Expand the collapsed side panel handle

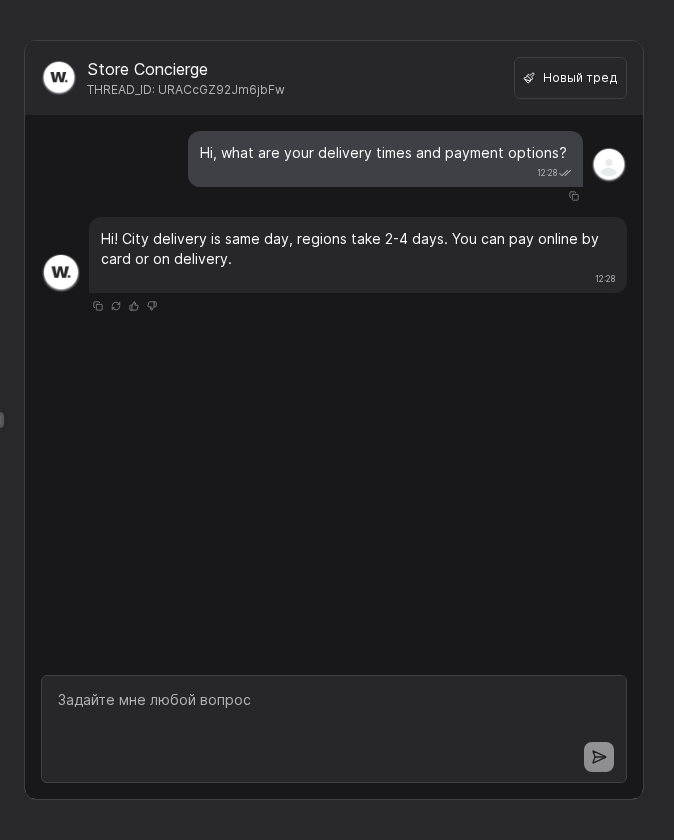[x=3, y=420]
